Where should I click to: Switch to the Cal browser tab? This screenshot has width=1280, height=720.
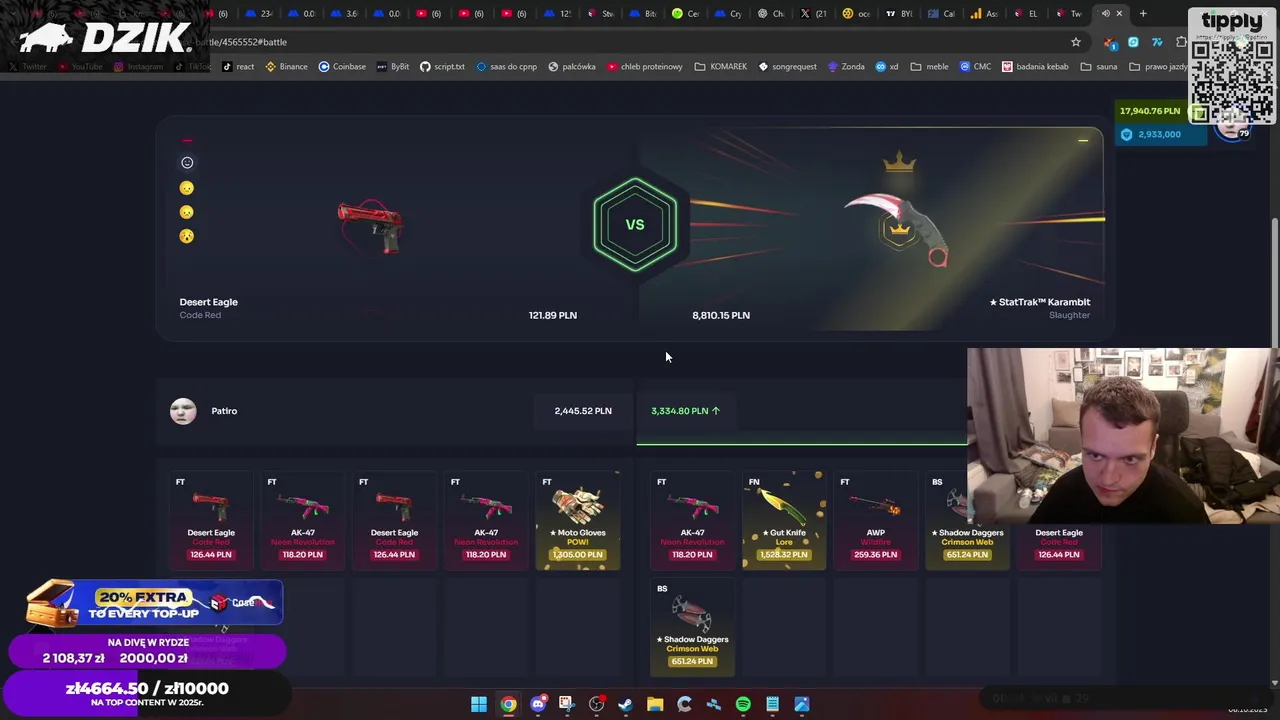click(940, 13)
